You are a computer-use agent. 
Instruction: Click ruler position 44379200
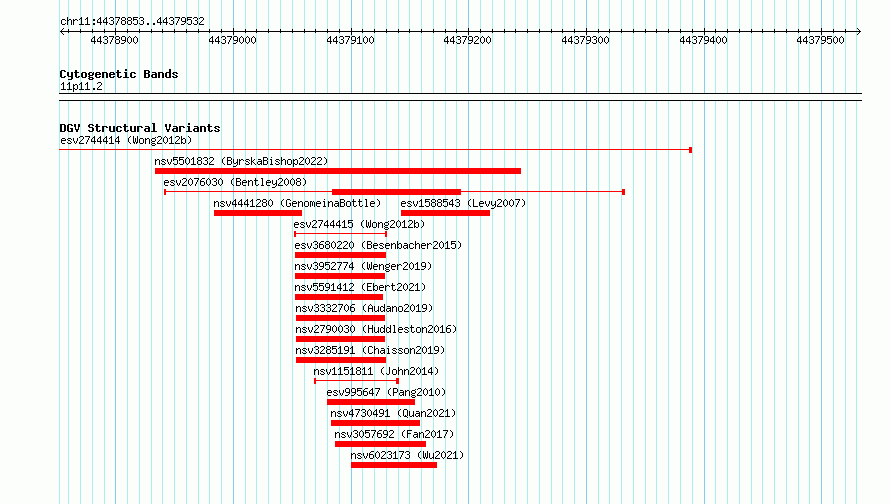[x=467, y=40]
